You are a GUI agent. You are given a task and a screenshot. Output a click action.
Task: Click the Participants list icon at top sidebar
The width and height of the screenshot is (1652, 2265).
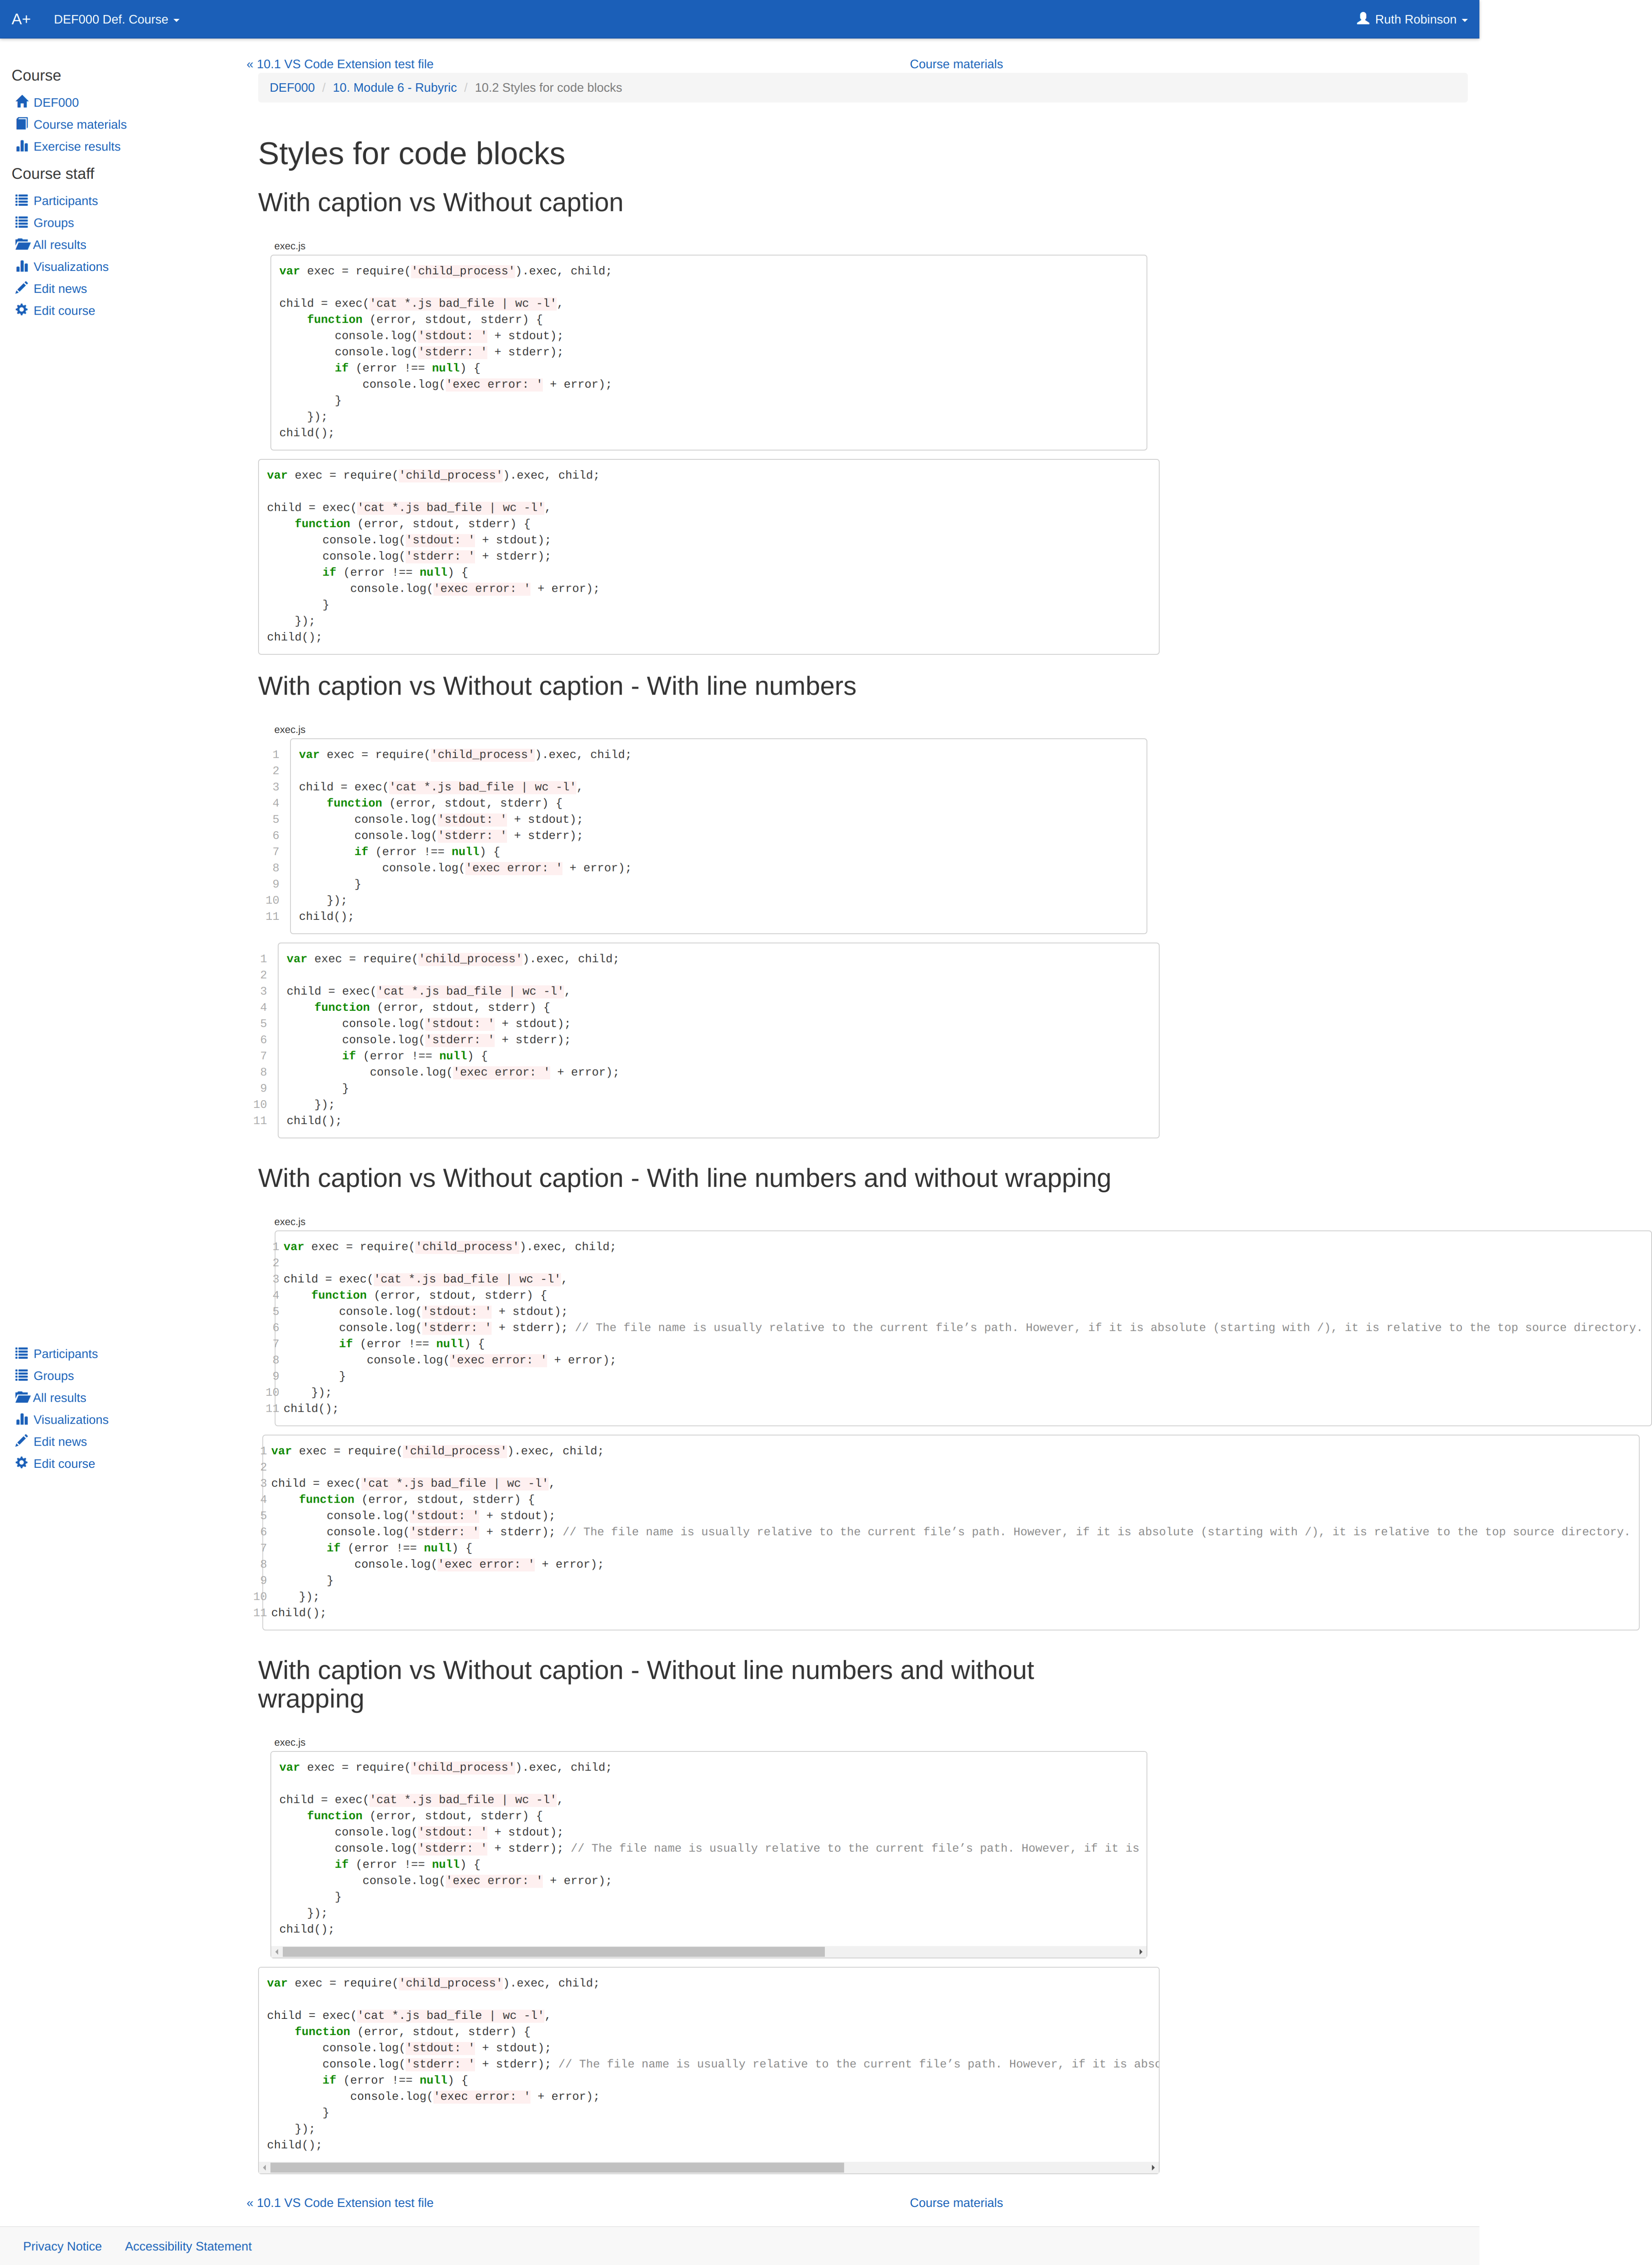(x=22, y=201)
